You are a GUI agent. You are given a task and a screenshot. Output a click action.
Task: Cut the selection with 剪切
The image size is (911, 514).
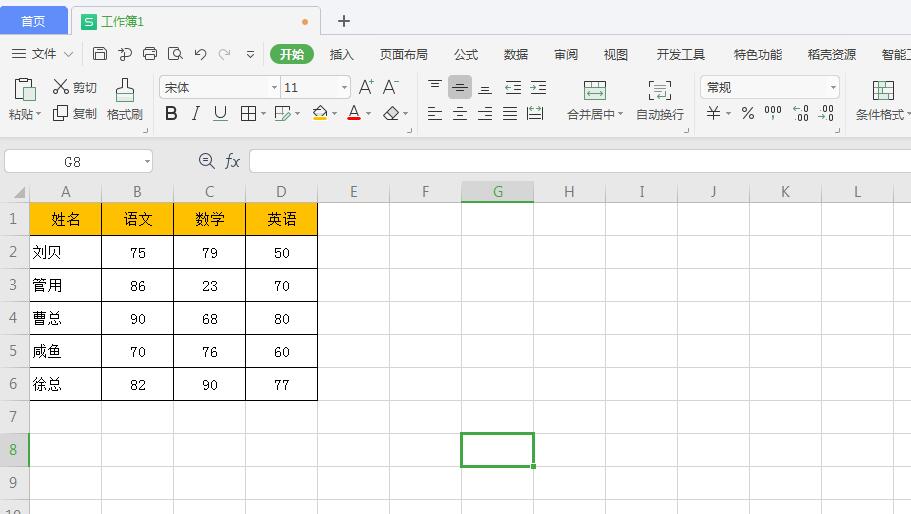[74, 87]
